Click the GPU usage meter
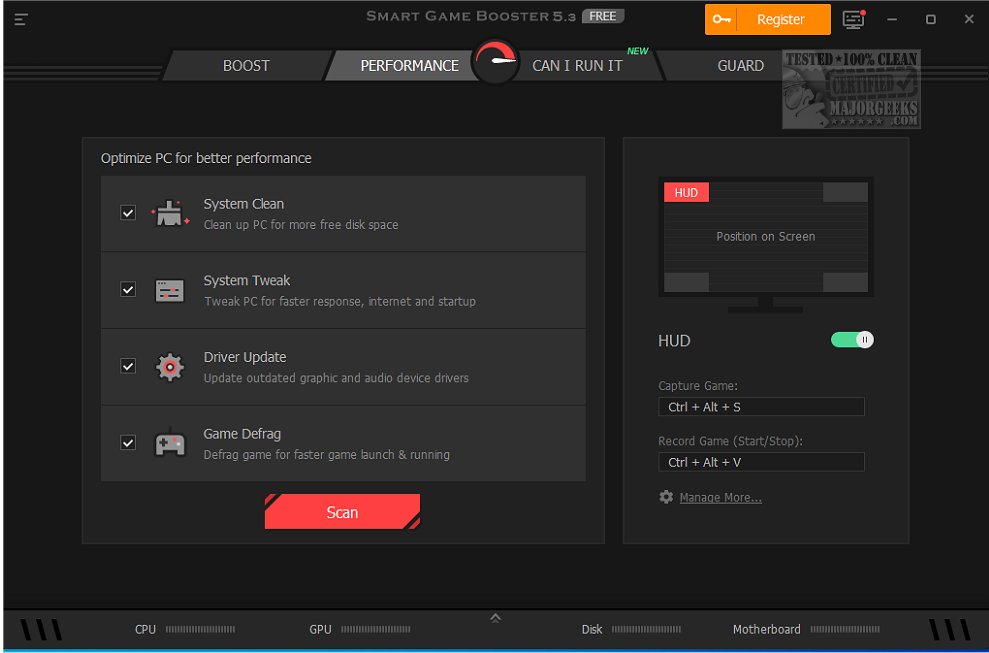The width and height of the screenshot is (989, 653). pos(376,629)
